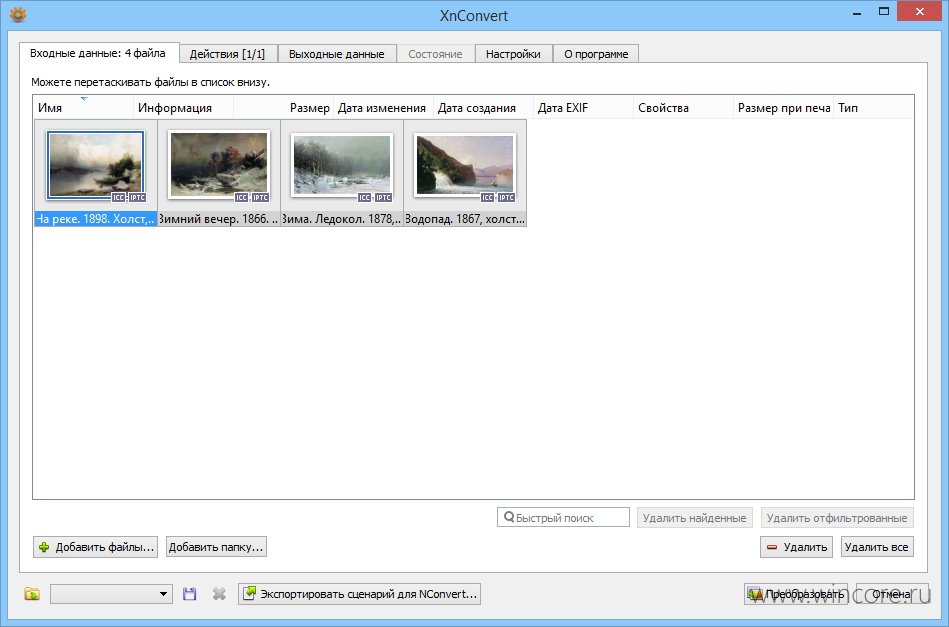Focus the 'Быстрый поиск' search field
Viewport: 949px width, 627px height.
click(x=563, y=517)
